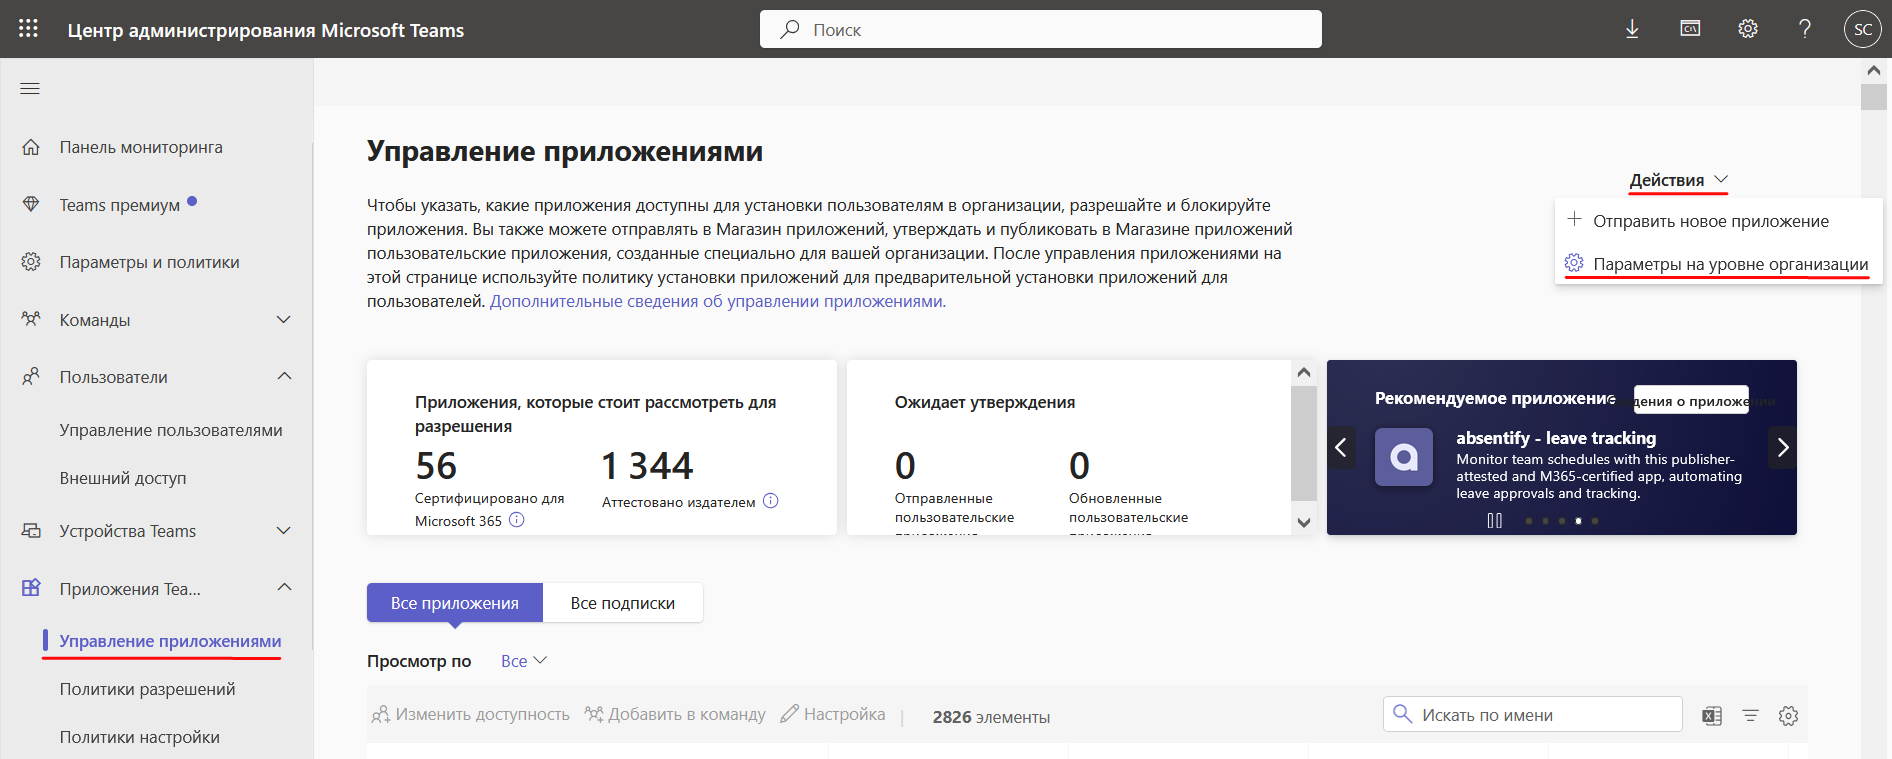Click the absentify app logo
This screenshot has width=1892, height=759.
click(1404, 457)
